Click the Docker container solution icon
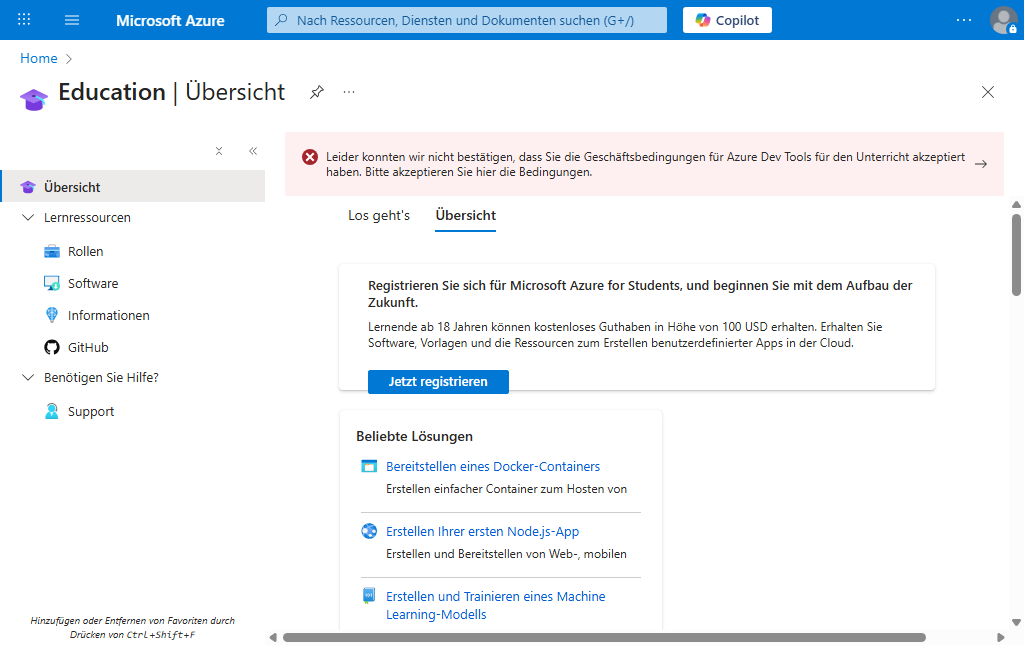The height and width of the screenshot is (645, 1024). 369,466
